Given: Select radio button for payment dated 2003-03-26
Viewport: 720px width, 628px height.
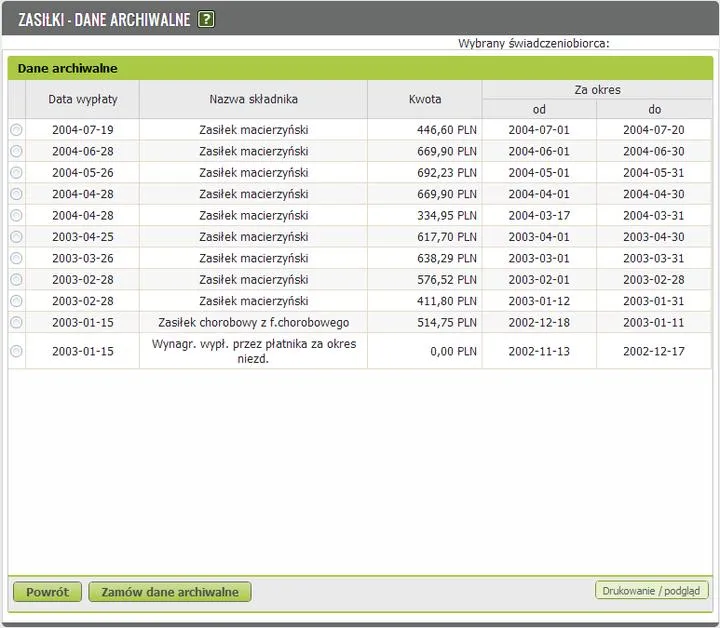Looking at the screenshot, I should 16,258.
